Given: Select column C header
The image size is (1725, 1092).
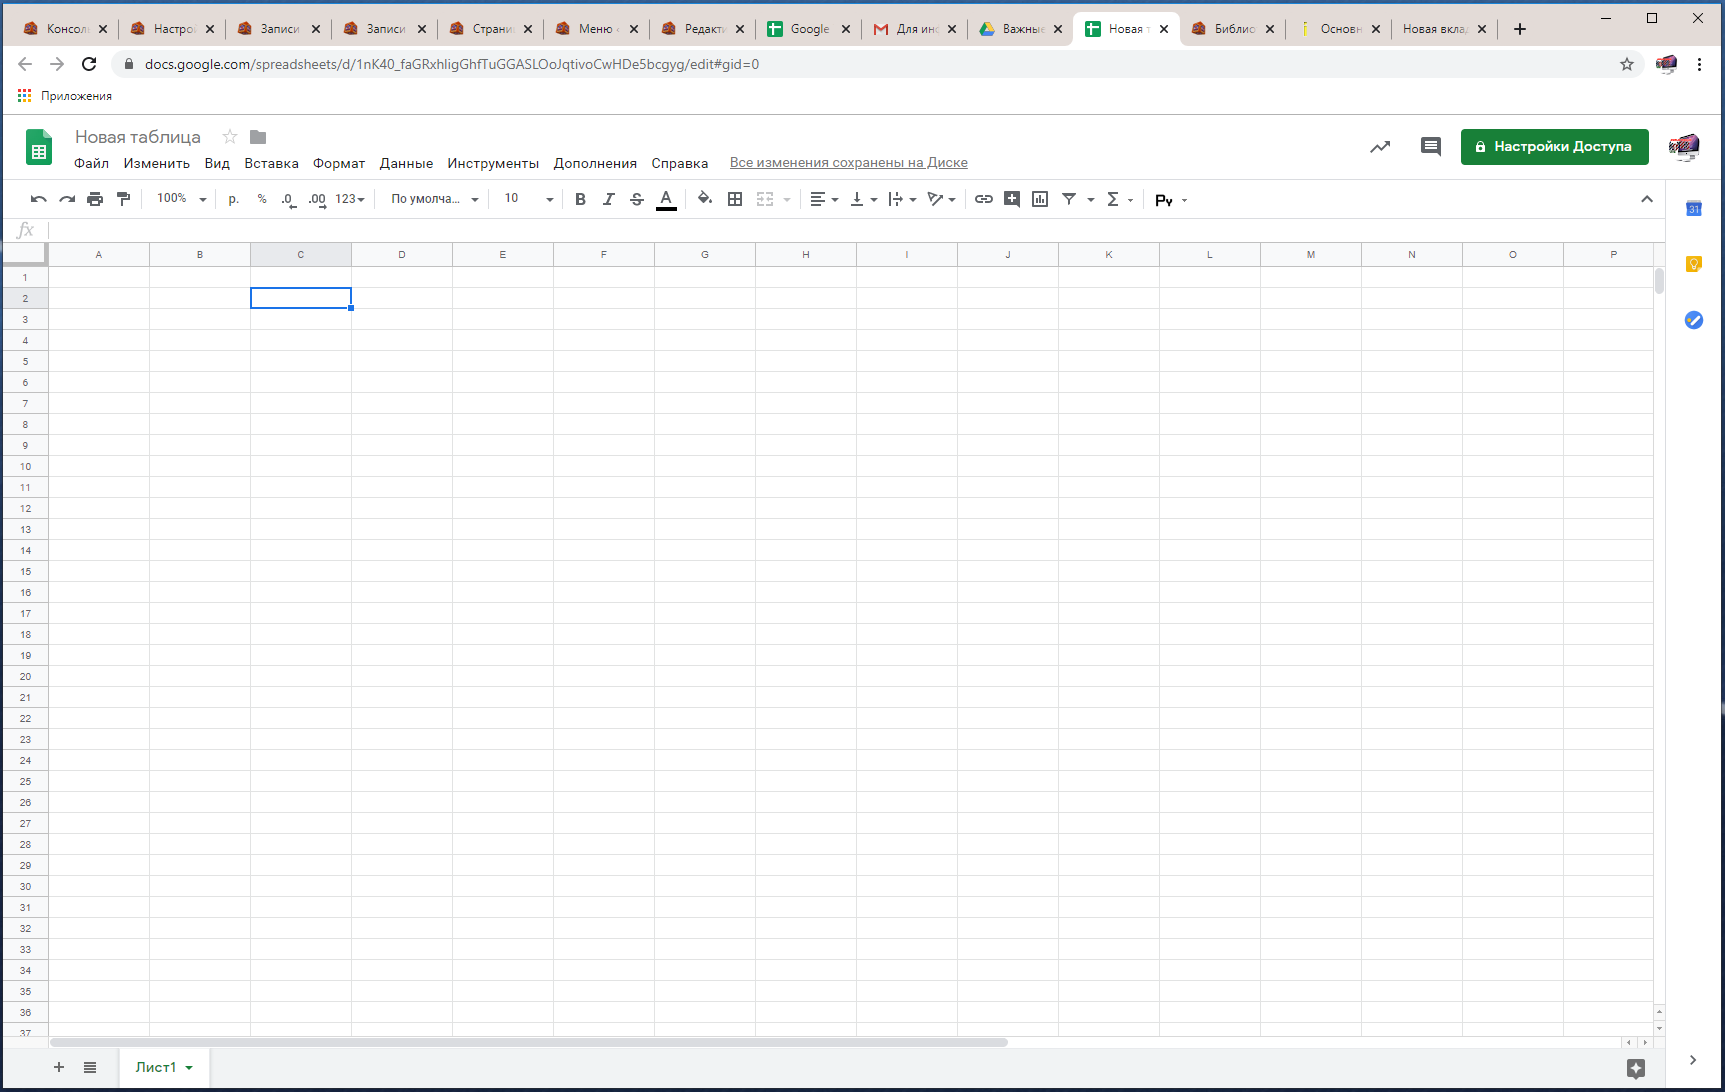Looking at the screenshot, I should pyautogui.click(x=301, y=254).
